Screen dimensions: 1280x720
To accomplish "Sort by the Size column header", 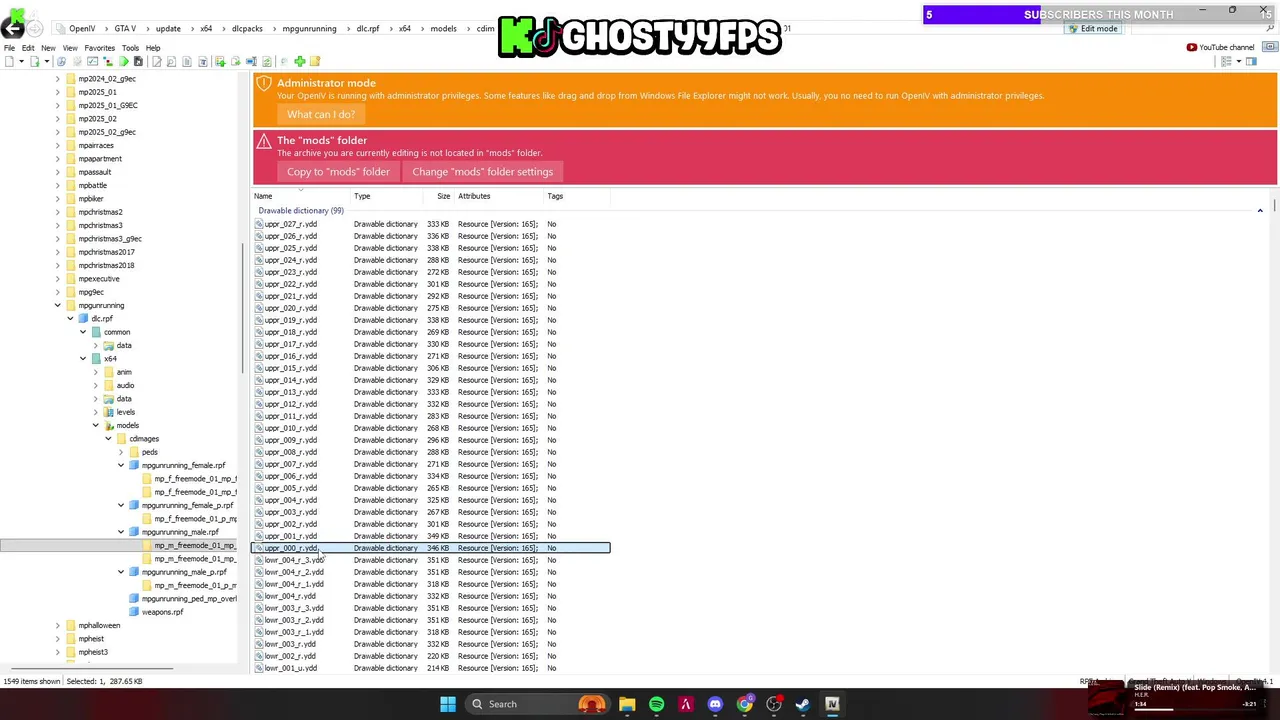I will coord(443,196).
